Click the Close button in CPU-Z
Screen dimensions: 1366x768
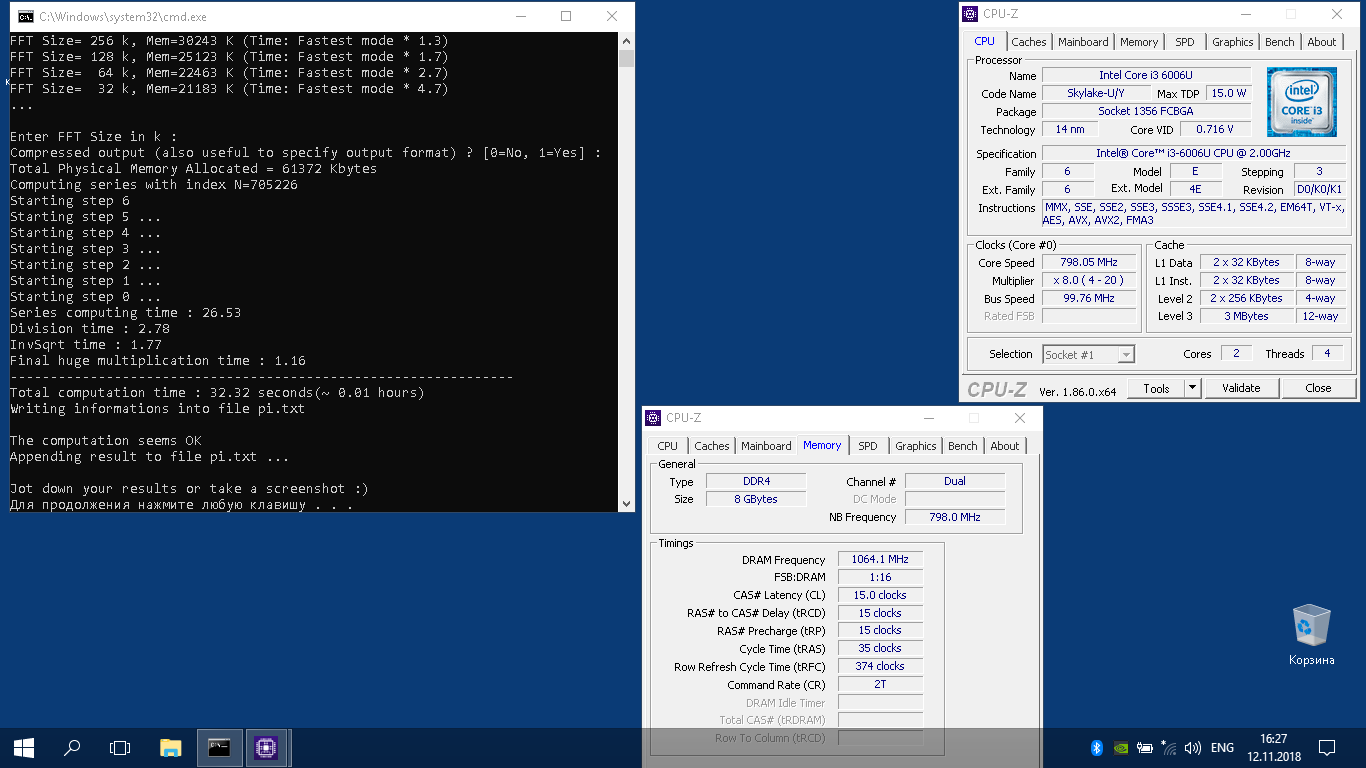[1318, 388]
